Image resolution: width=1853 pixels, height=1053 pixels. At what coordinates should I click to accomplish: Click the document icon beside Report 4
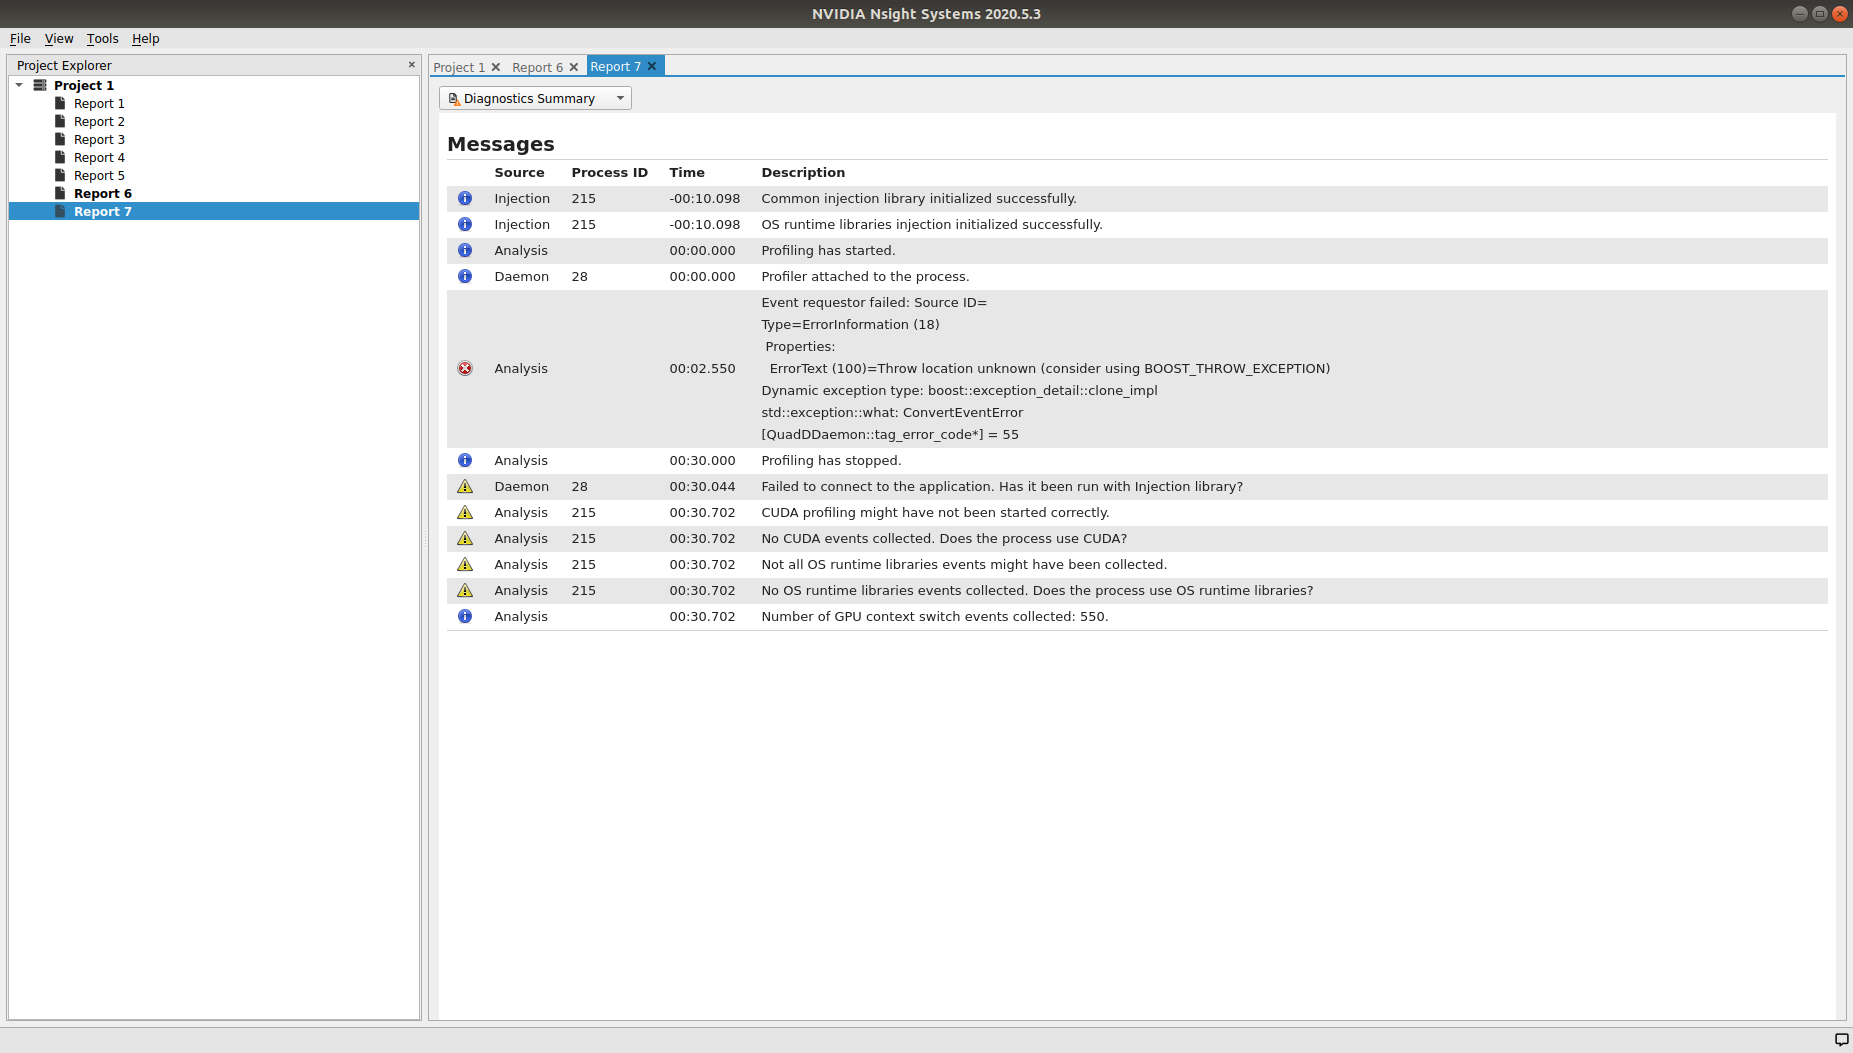(60, 157)
